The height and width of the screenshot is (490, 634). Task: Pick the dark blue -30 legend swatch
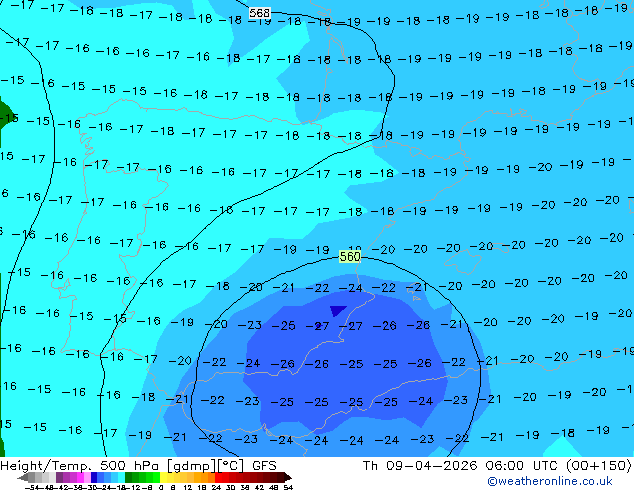click(x=94, y=477)
